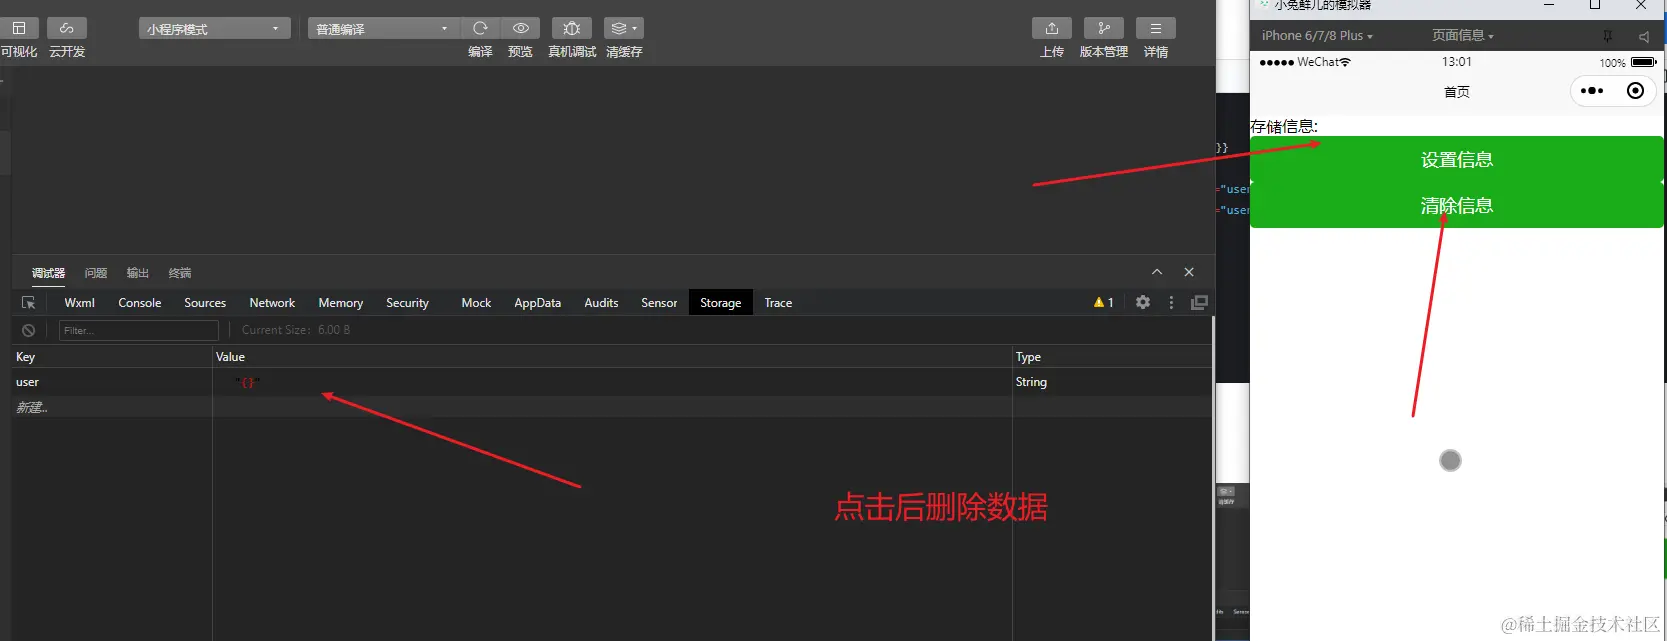Pin the simulator window icon
1667x641 pixels.
point(1607,36)
